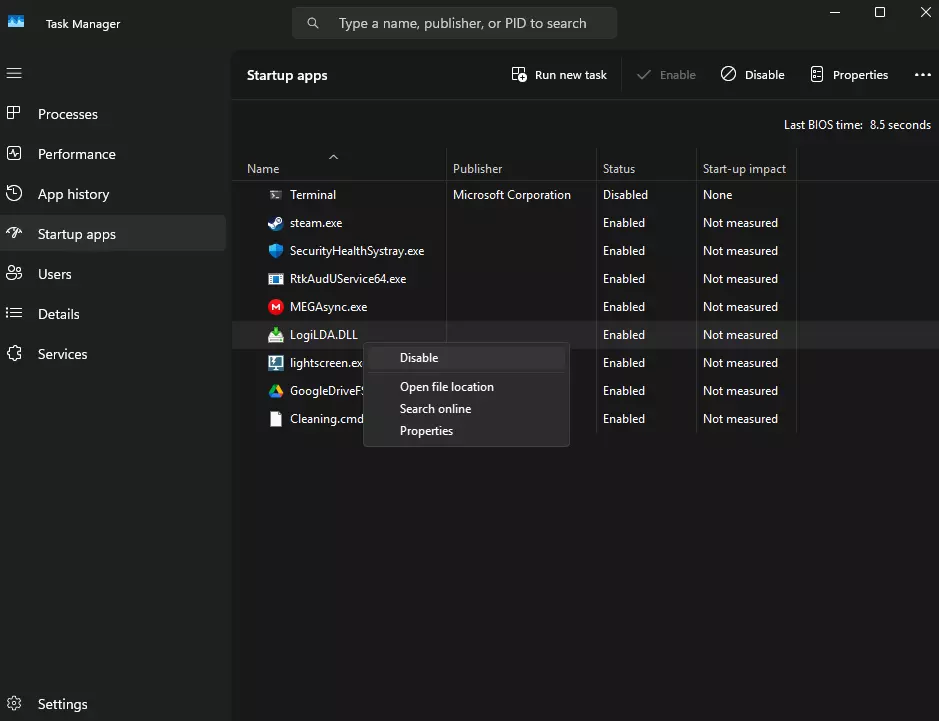Select the MEGAsync.exe startup row

click(328, 307)
